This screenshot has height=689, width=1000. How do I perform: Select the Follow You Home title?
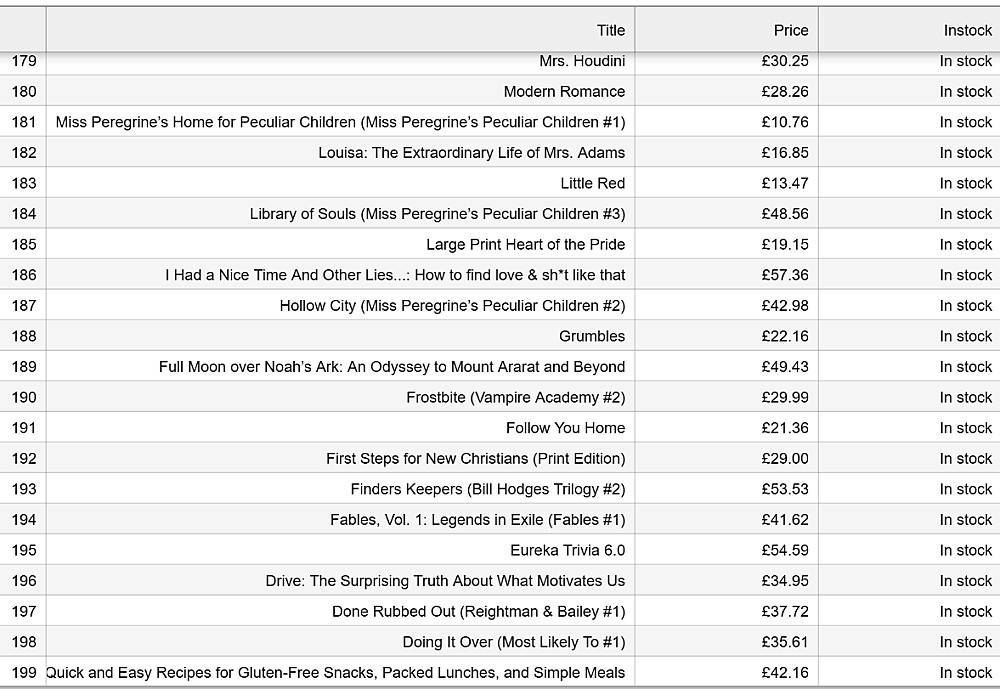(x=565, y=428)
